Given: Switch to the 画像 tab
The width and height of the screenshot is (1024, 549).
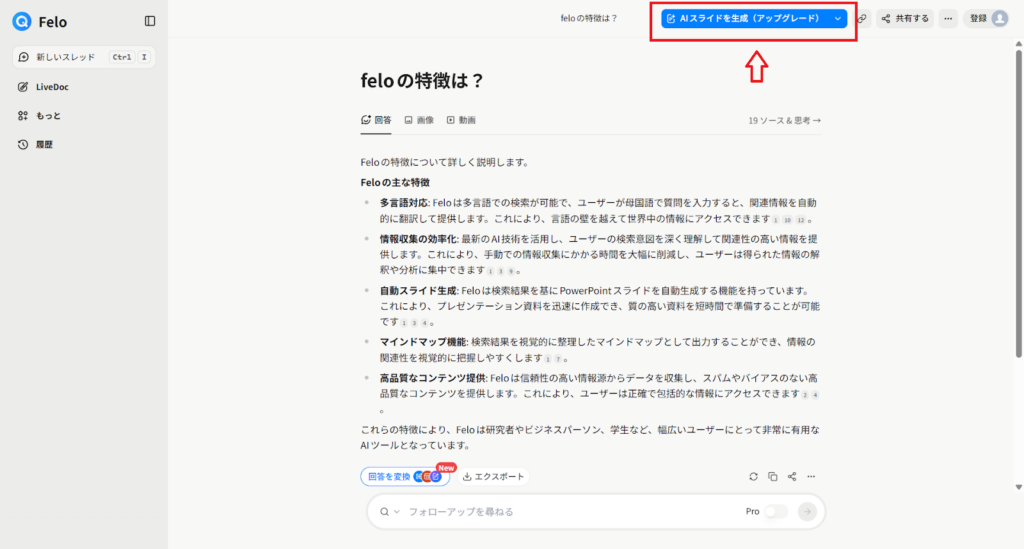Looking at the screenshot, I should click(x=419, y=120).
